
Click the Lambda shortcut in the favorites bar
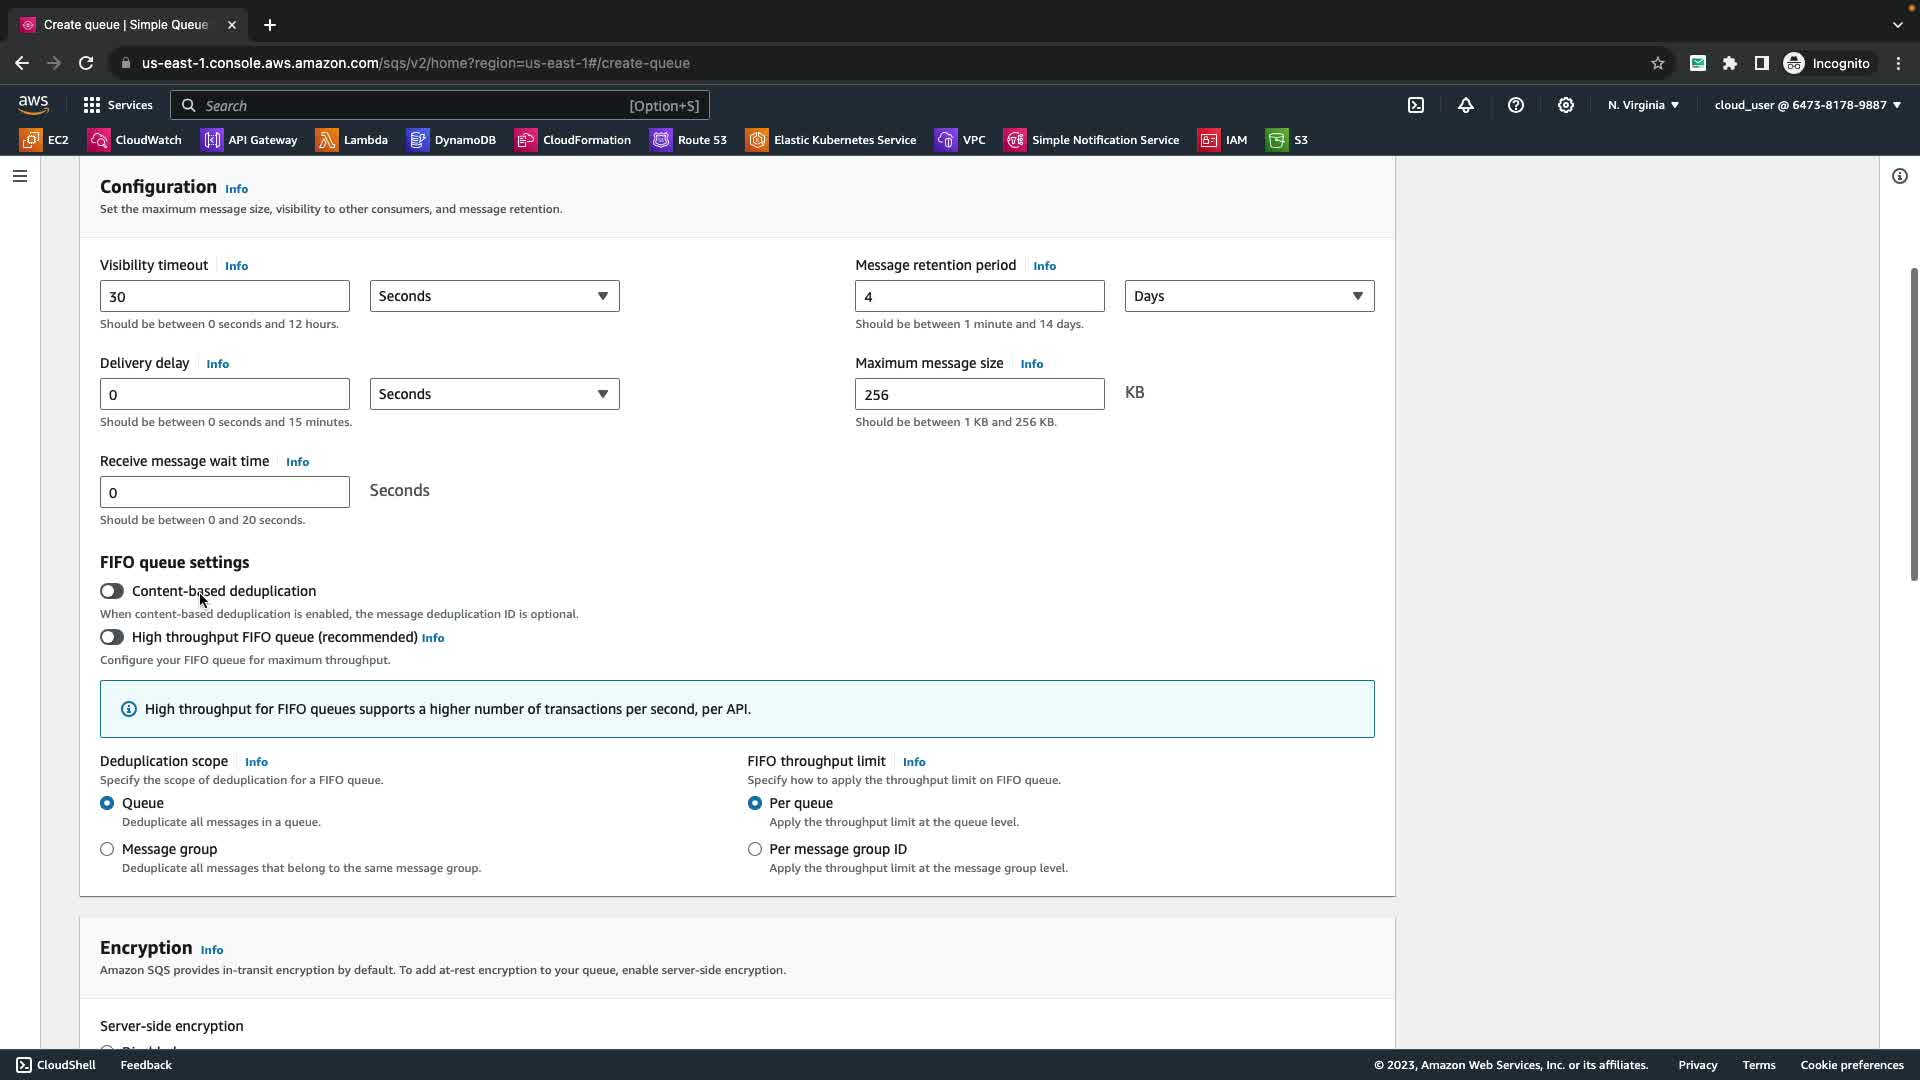coord(352,140)
